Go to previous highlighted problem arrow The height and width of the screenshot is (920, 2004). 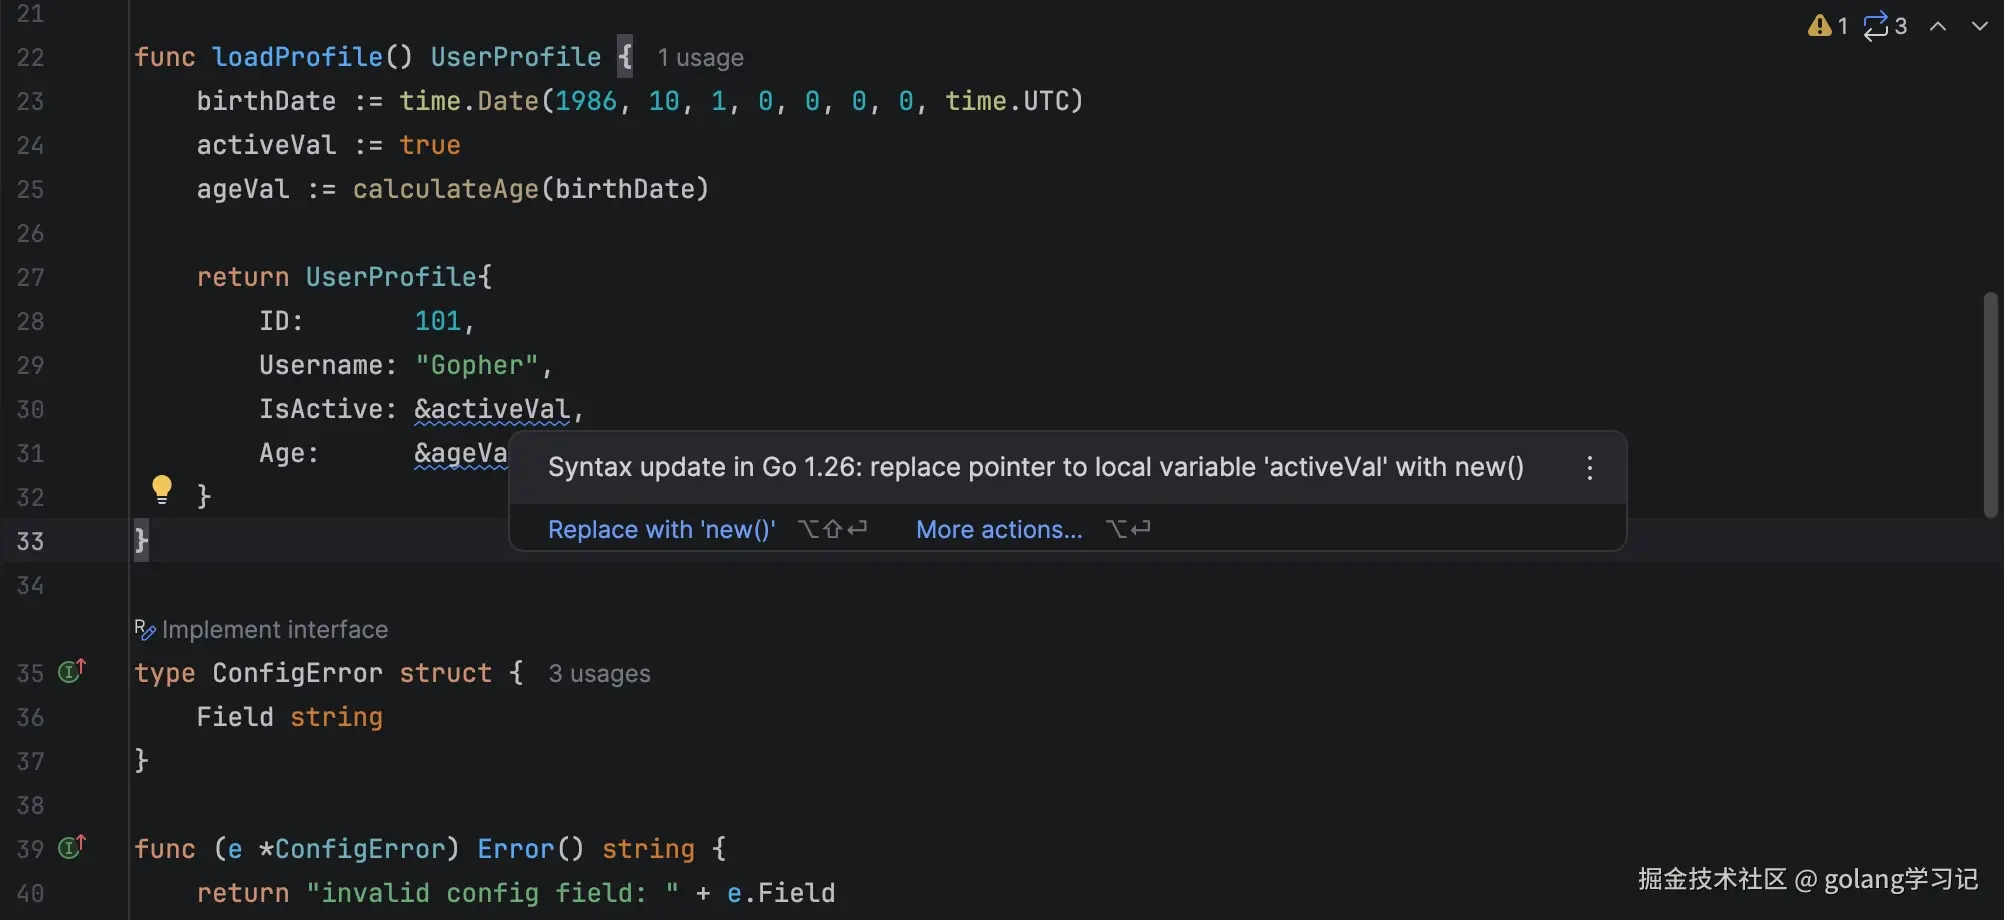pyautogui.click(x=1938, y=26)
